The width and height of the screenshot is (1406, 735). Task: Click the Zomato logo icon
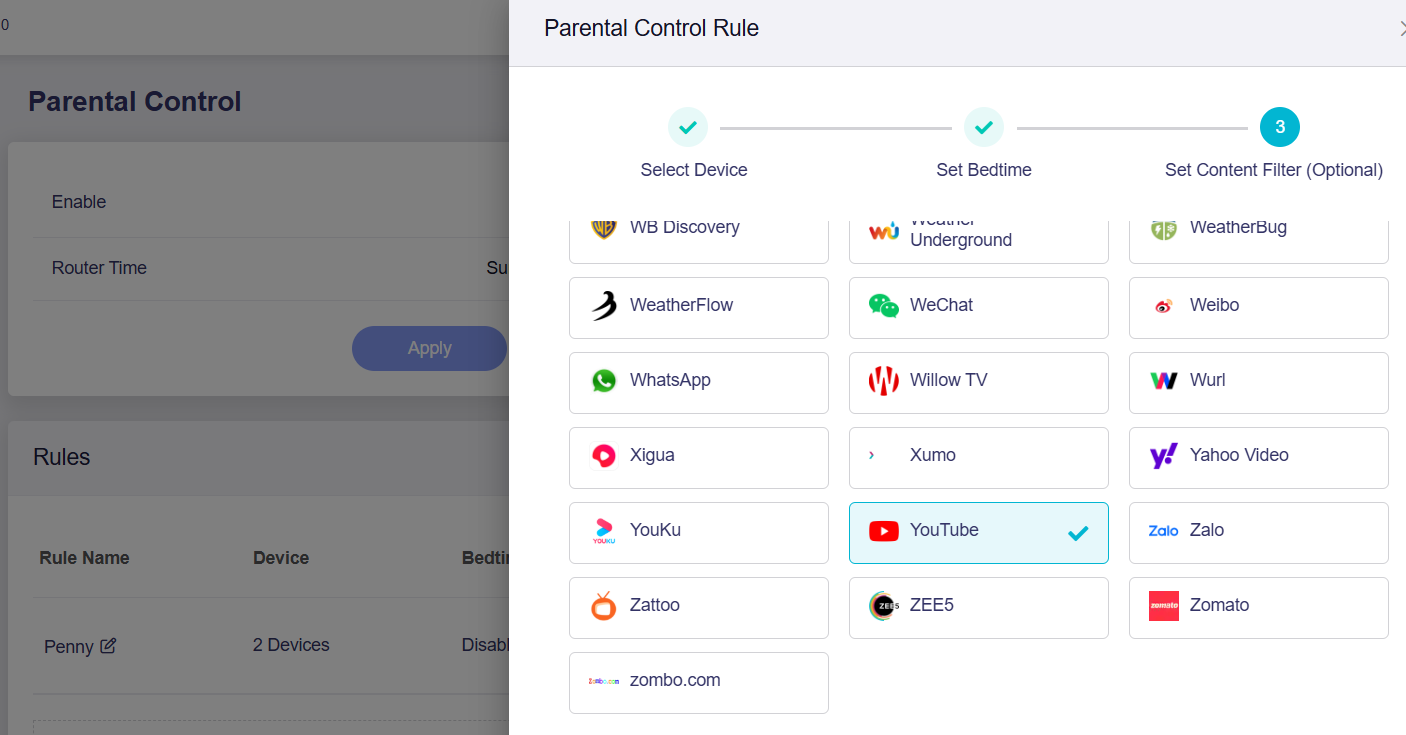pyautogui.click(x=1164, y=606)
